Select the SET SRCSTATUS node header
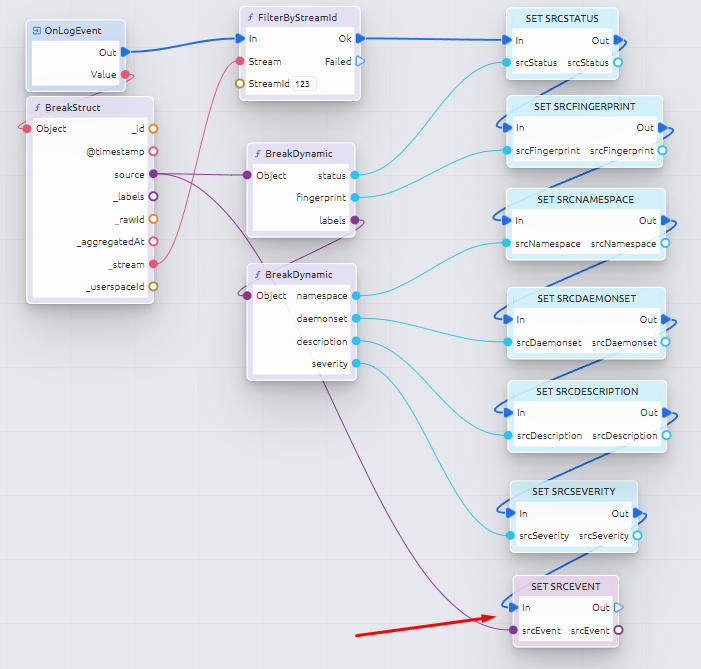Image resolution: width=701 pixels, height=669 pixels. [x=562, y=19]
